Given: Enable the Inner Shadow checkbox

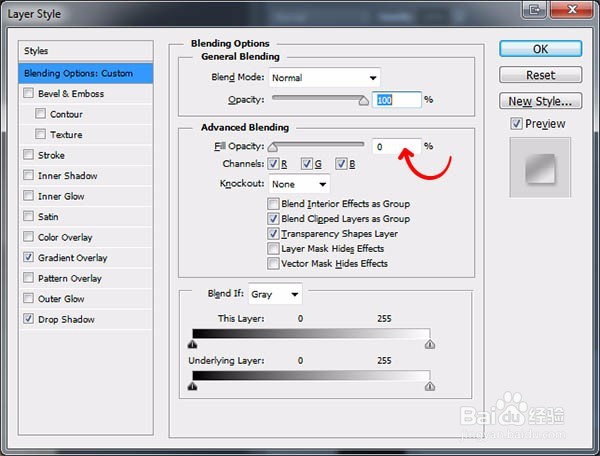Looking at the screenshot, I should 28,175.
